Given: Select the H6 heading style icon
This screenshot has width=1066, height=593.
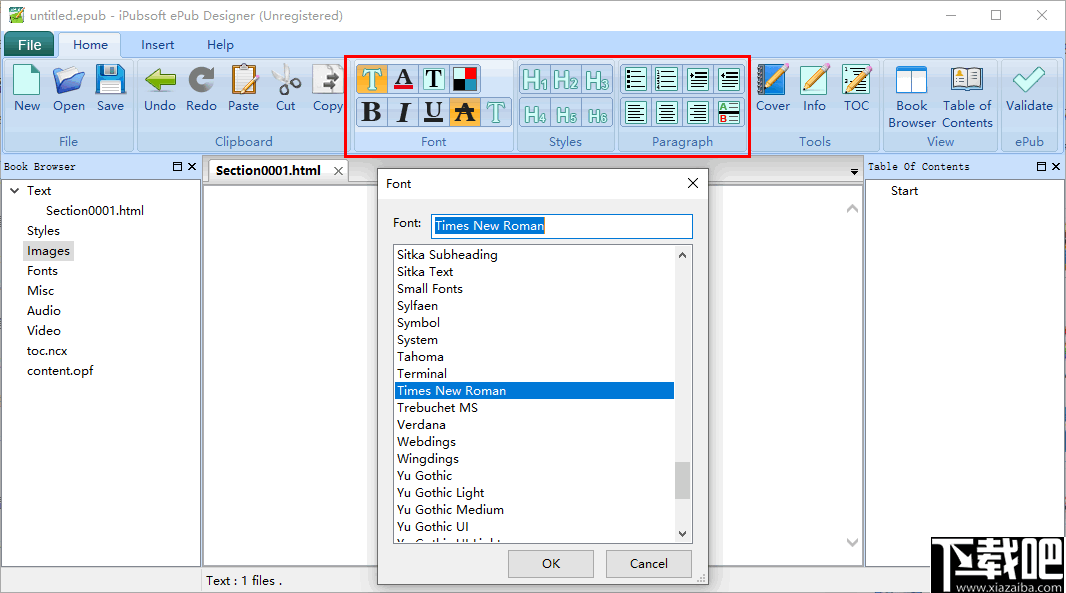Looking at the screenshot, I should pyautogui.click(x=598, y=113).
